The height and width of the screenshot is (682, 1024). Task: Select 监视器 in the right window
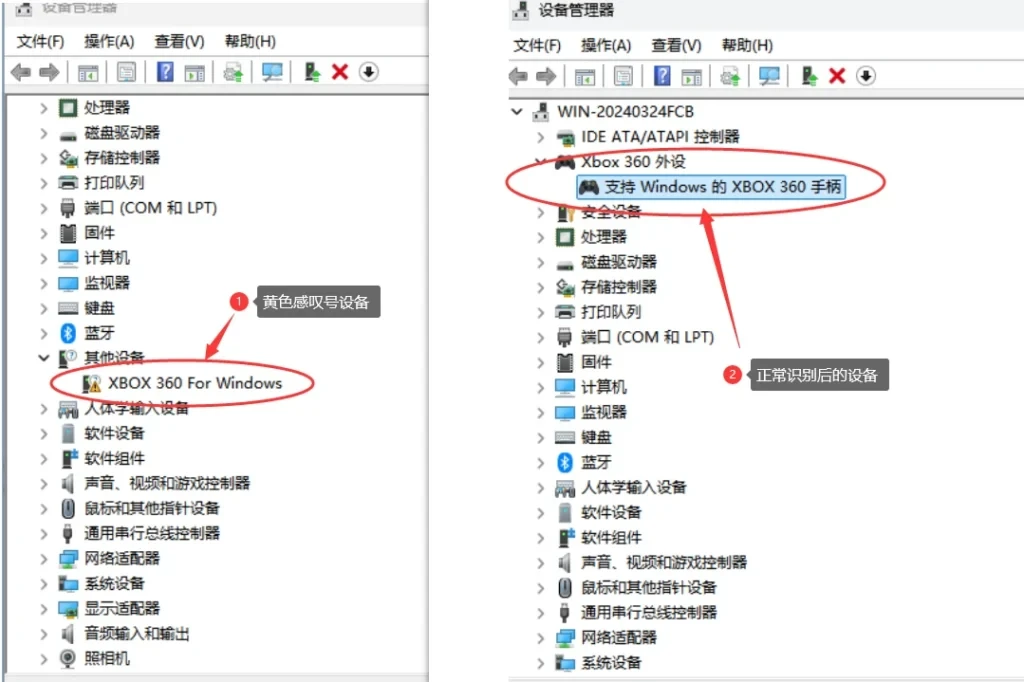click(x=603, y=412)
